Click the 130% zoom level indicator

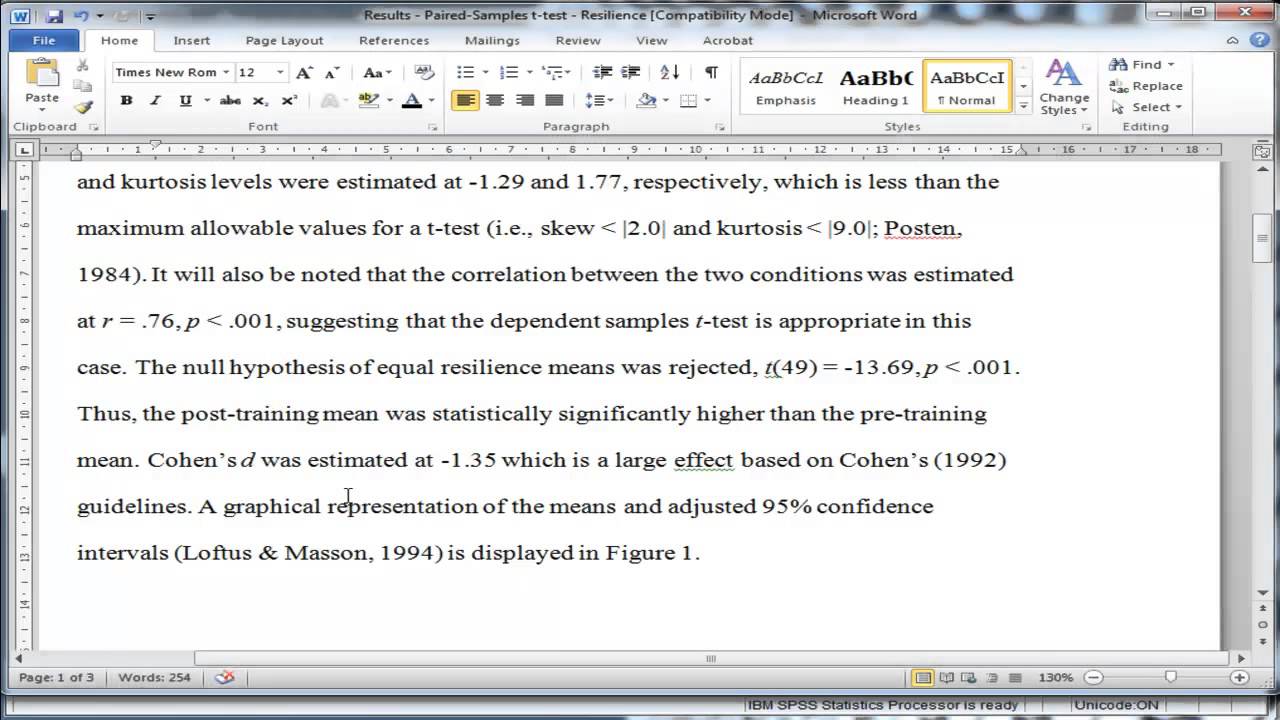point(1055,677)
